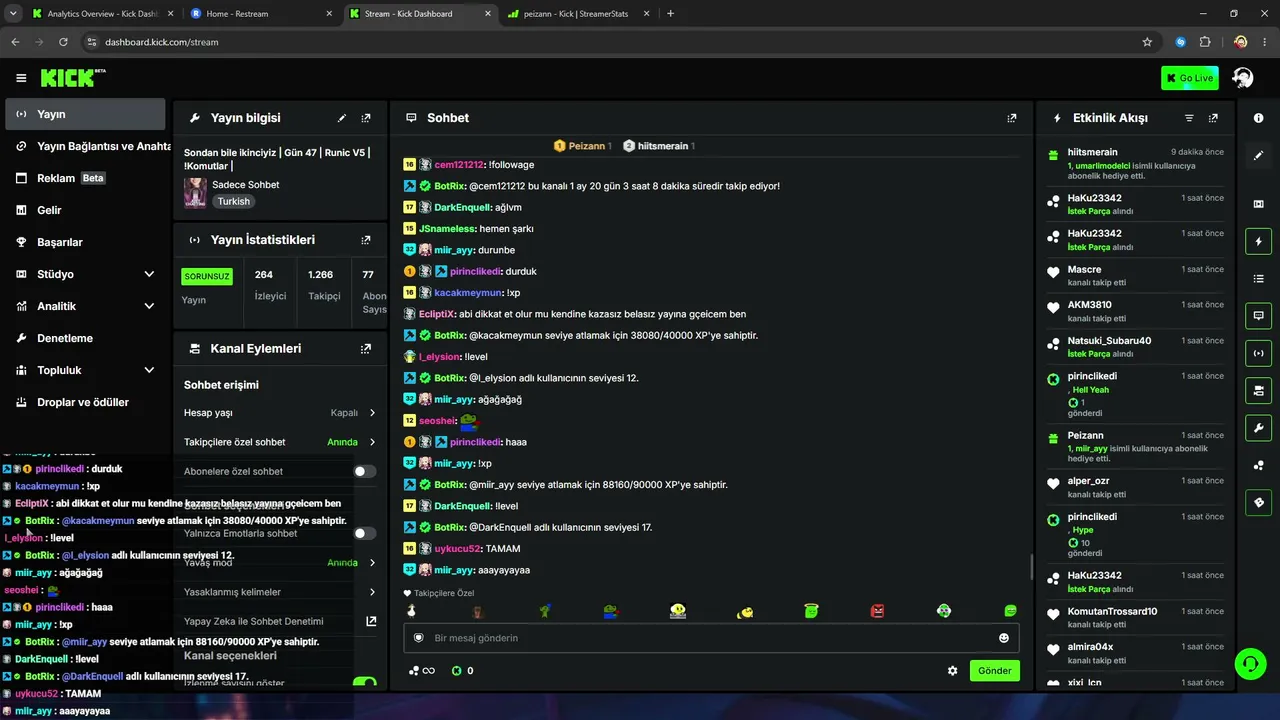1280x720 pixels.
Task: Click the list icon in the right sidebar
Action: click(1258, 278)
